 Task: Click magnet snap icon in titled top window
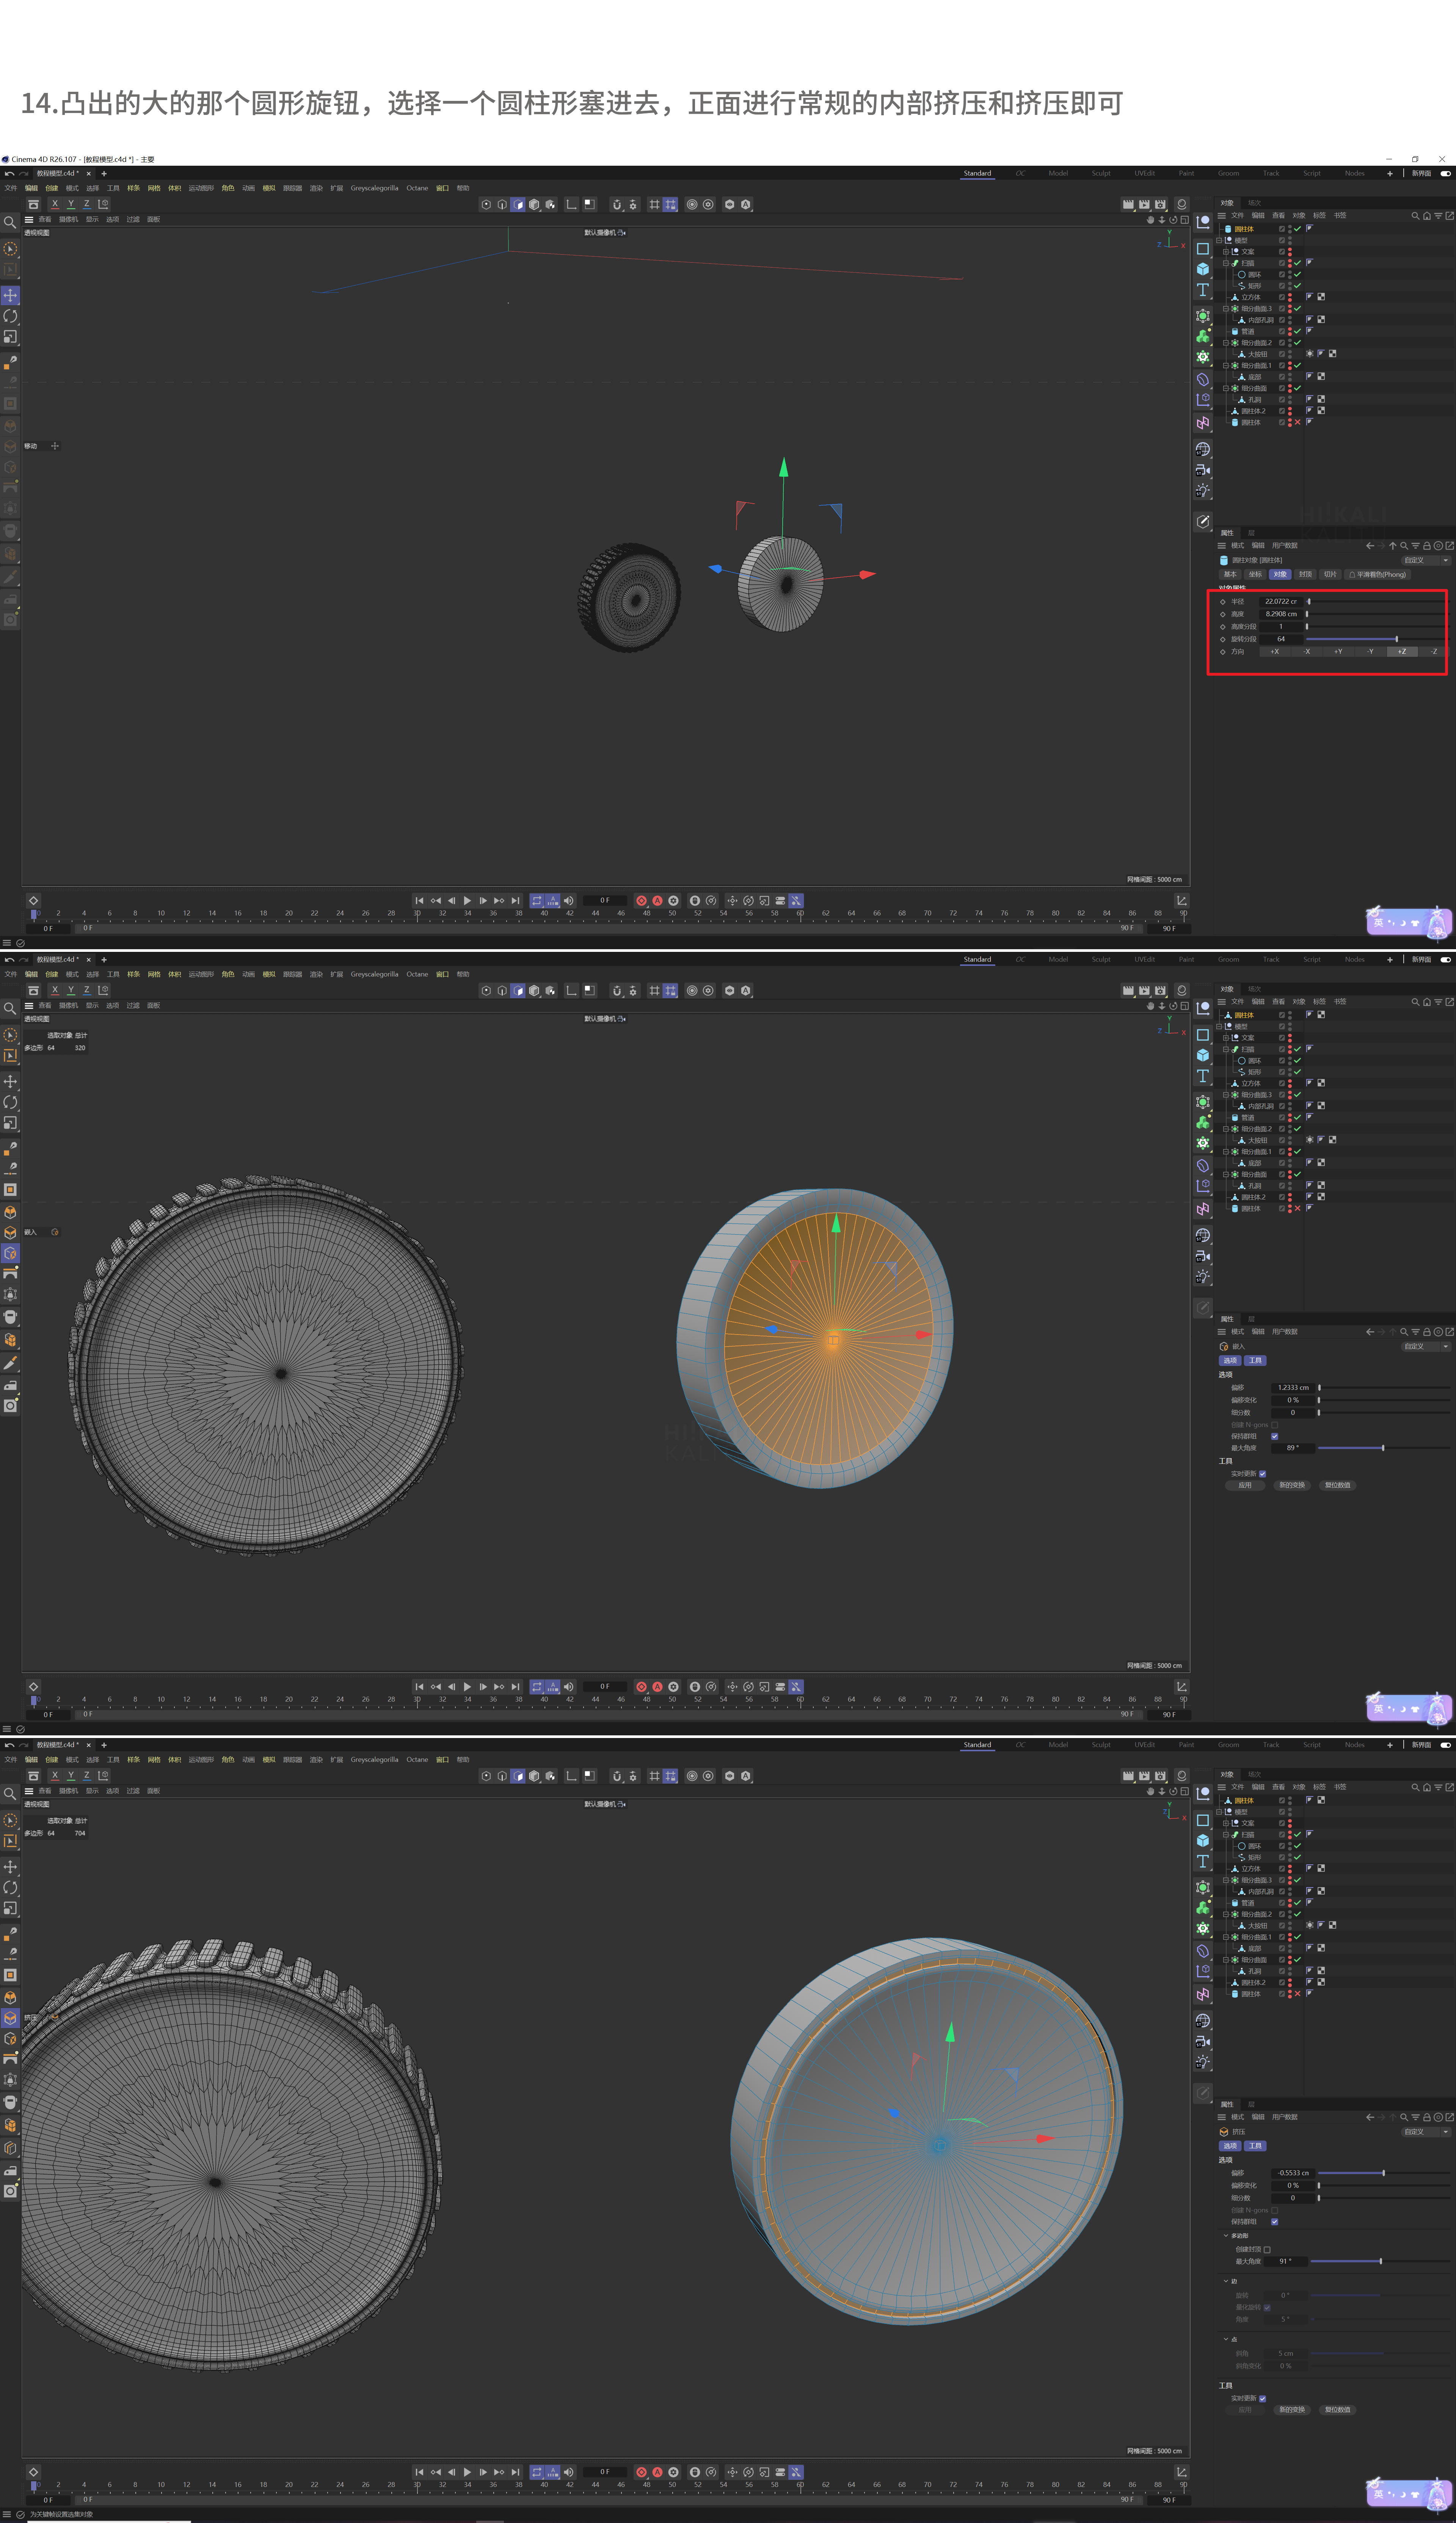(616, 205)
